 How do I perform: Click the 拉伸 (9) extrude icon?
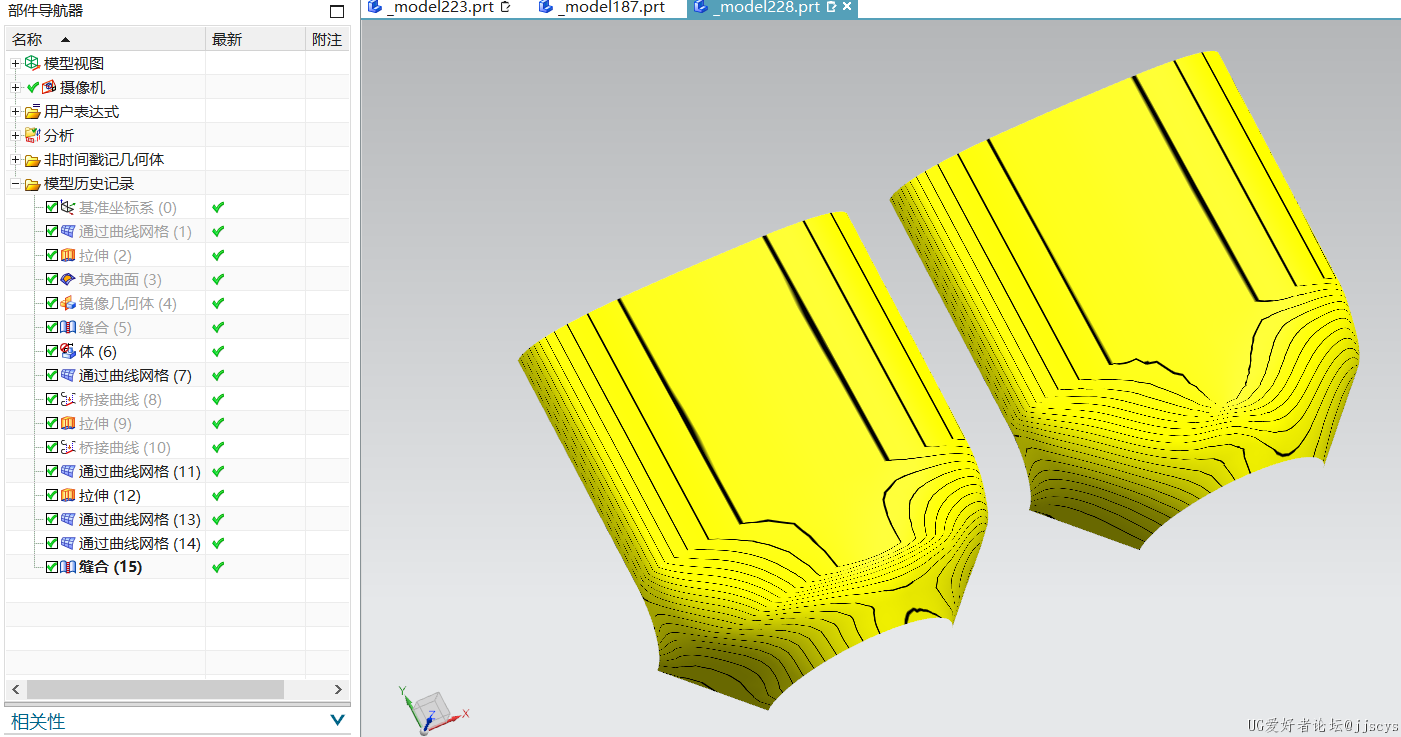67,423
